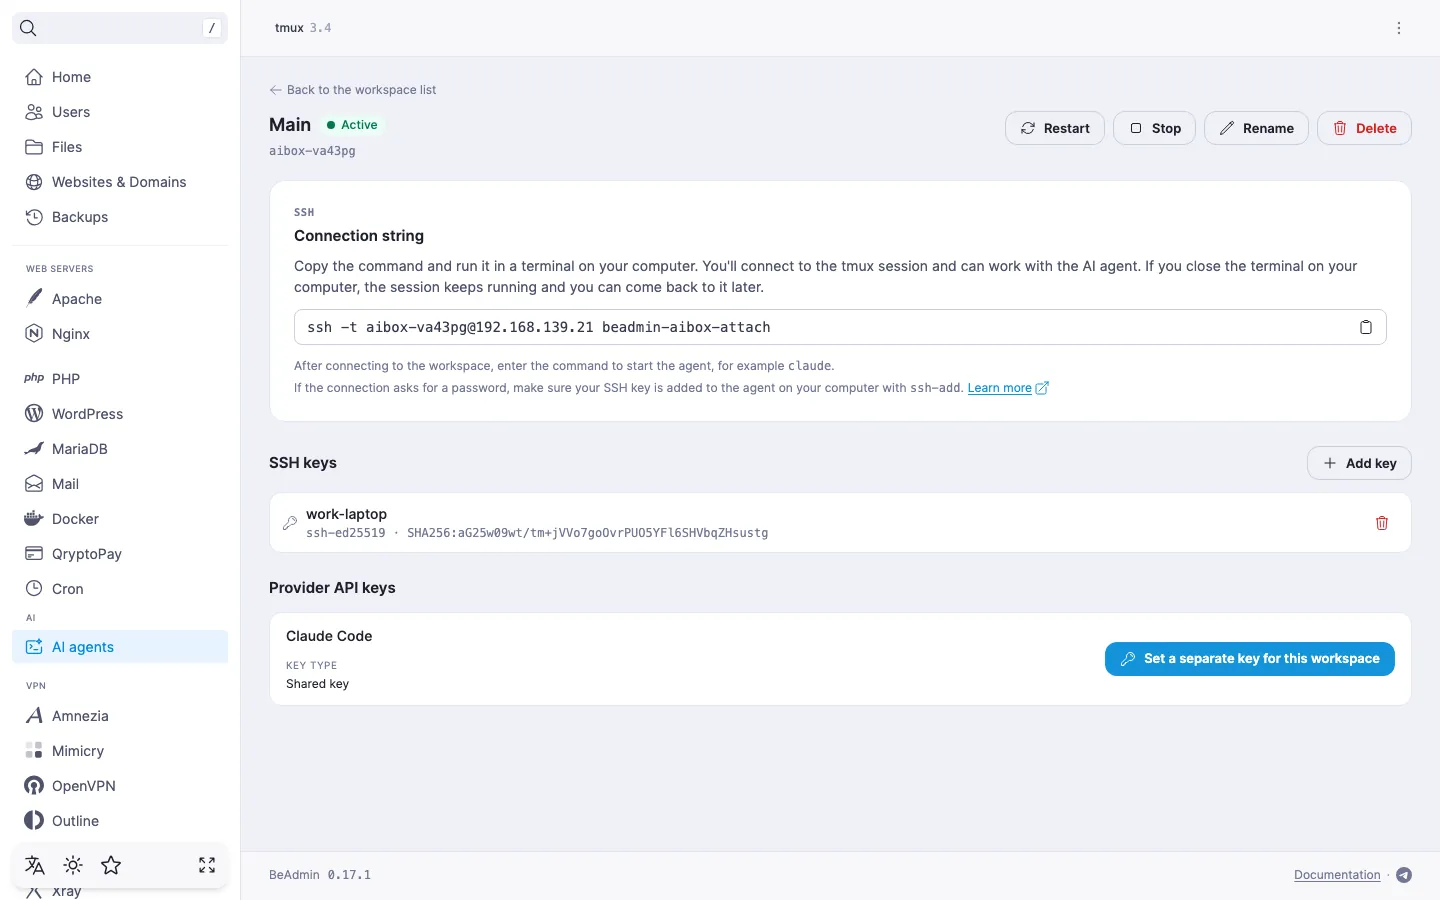This screenshot has width=1440, height=900.
Task: Restart the Main workspace
Action: click(x=1055, y=128)
